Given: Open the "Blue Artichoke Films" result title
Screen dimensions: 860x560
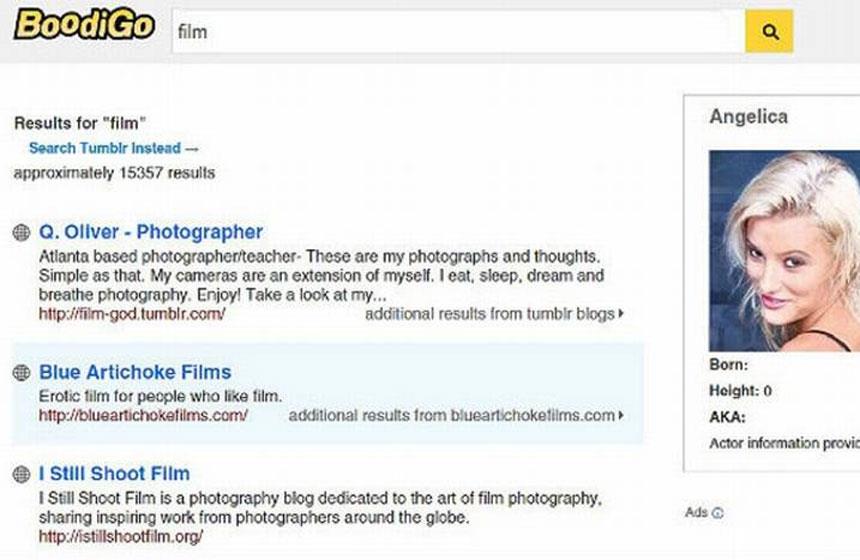Looking at the screenshot, I should pyautogui.click(x=135, y=373).
